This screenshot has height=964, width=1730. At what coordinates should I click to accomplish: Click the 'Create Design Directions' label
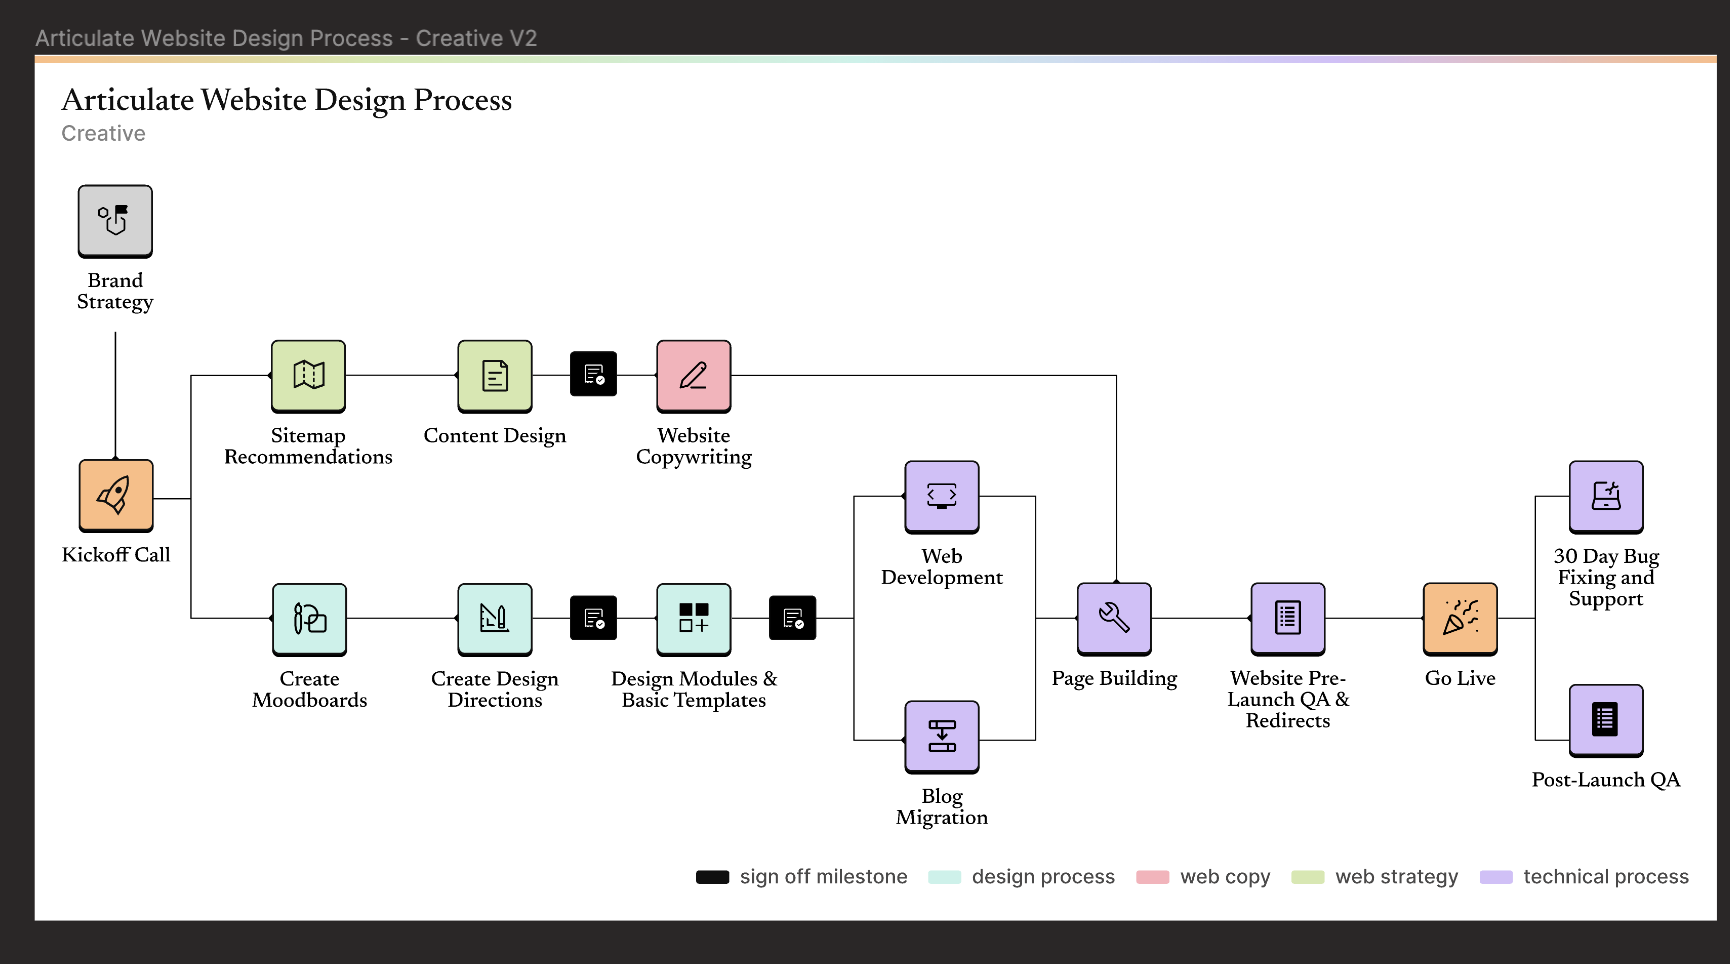495,689
